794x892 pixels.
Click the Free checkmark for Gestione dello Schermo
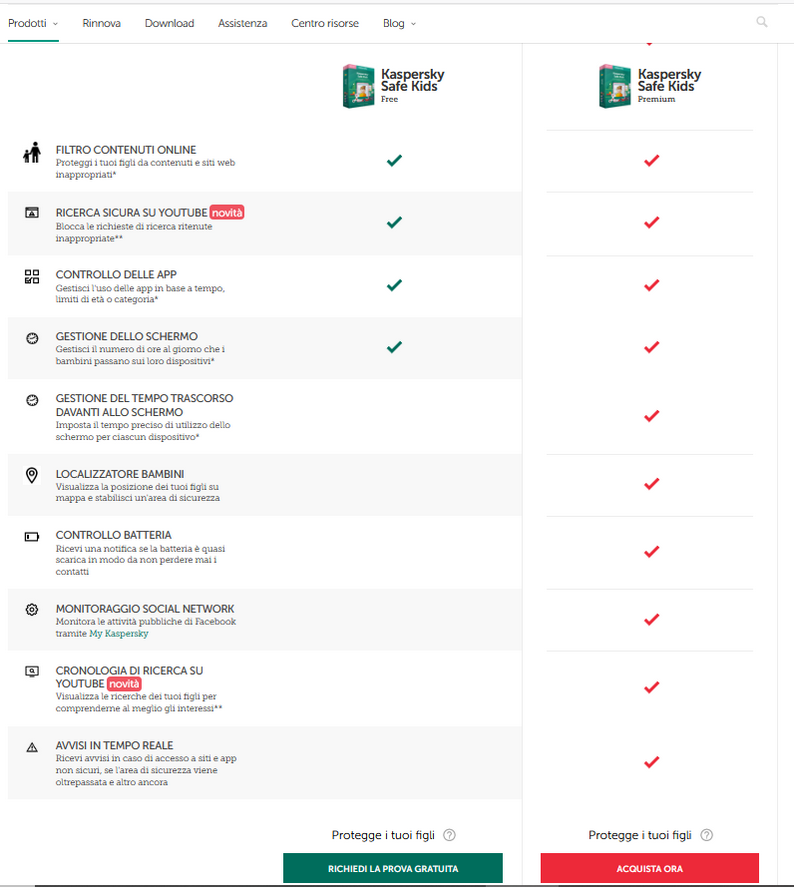(x=394, y=346)
